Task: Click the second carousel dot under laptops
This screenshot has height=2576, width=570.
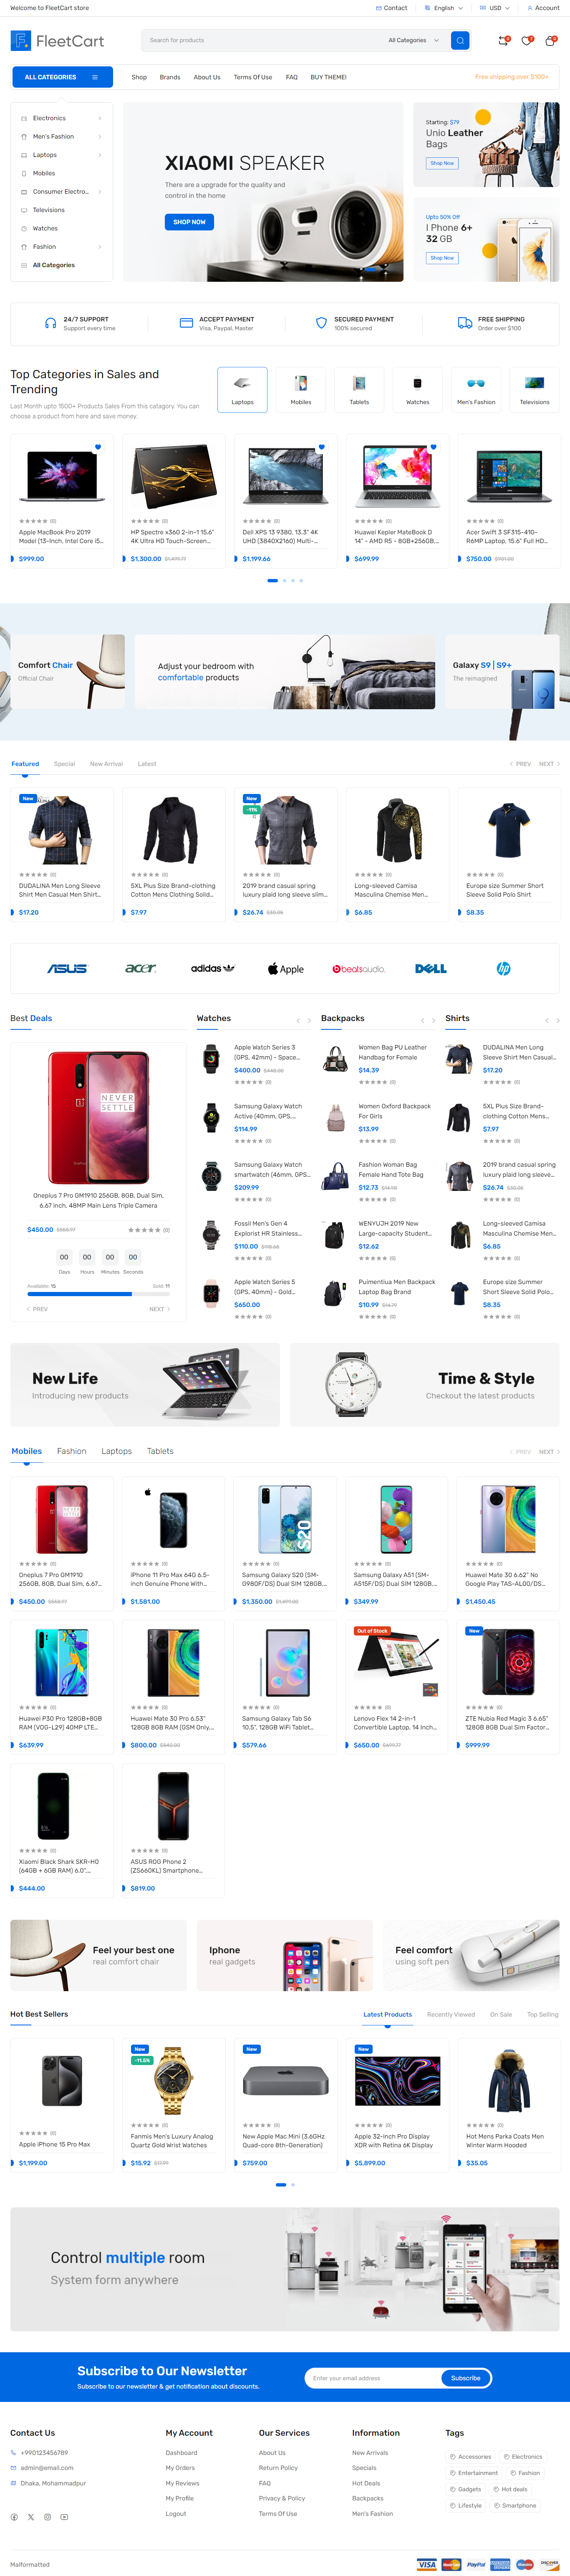Action: (284, 581)
